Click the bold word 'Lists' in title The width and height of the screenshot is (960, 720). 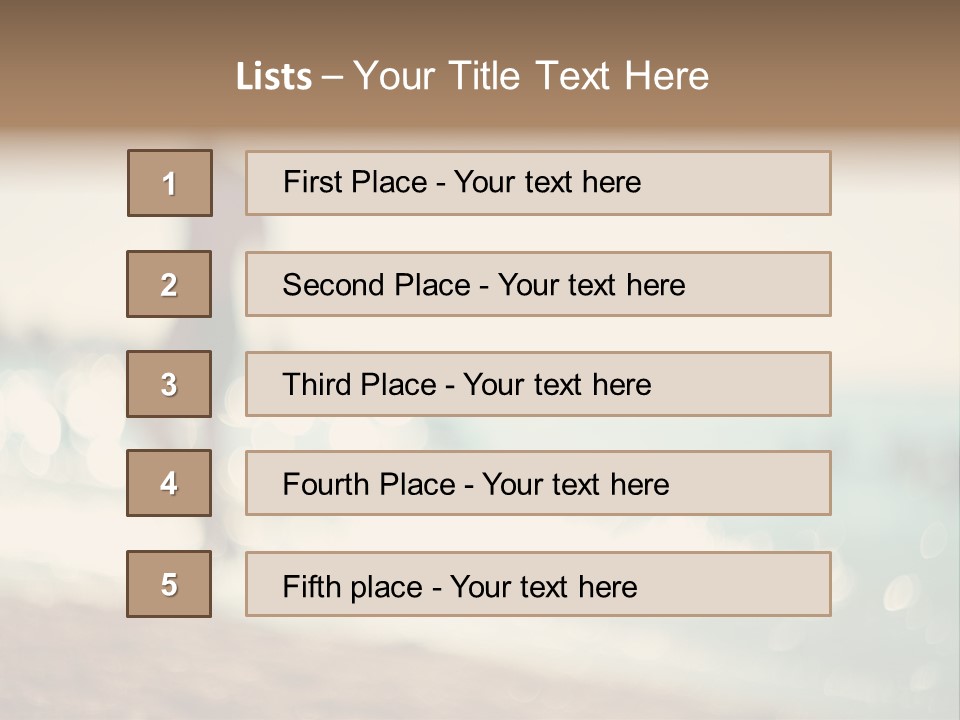click(x=274, y=77)
